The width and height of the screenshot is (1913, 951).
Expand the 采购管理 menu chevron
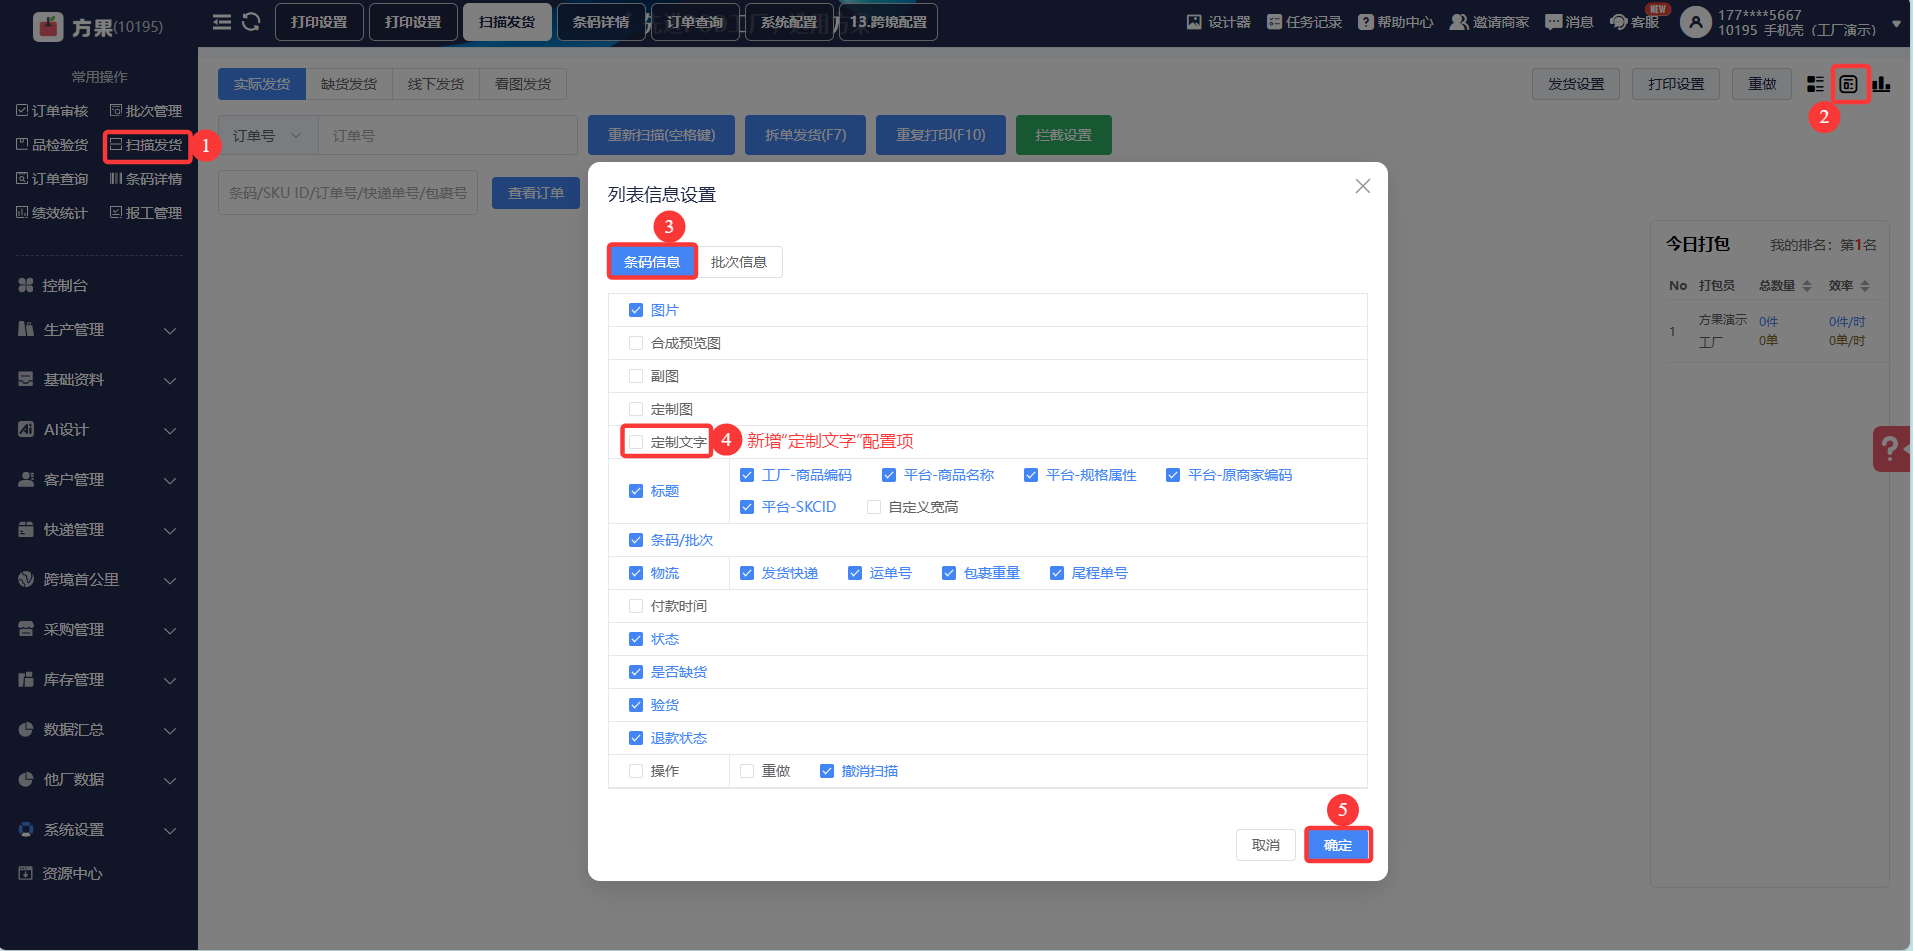[x=170, y=631]
